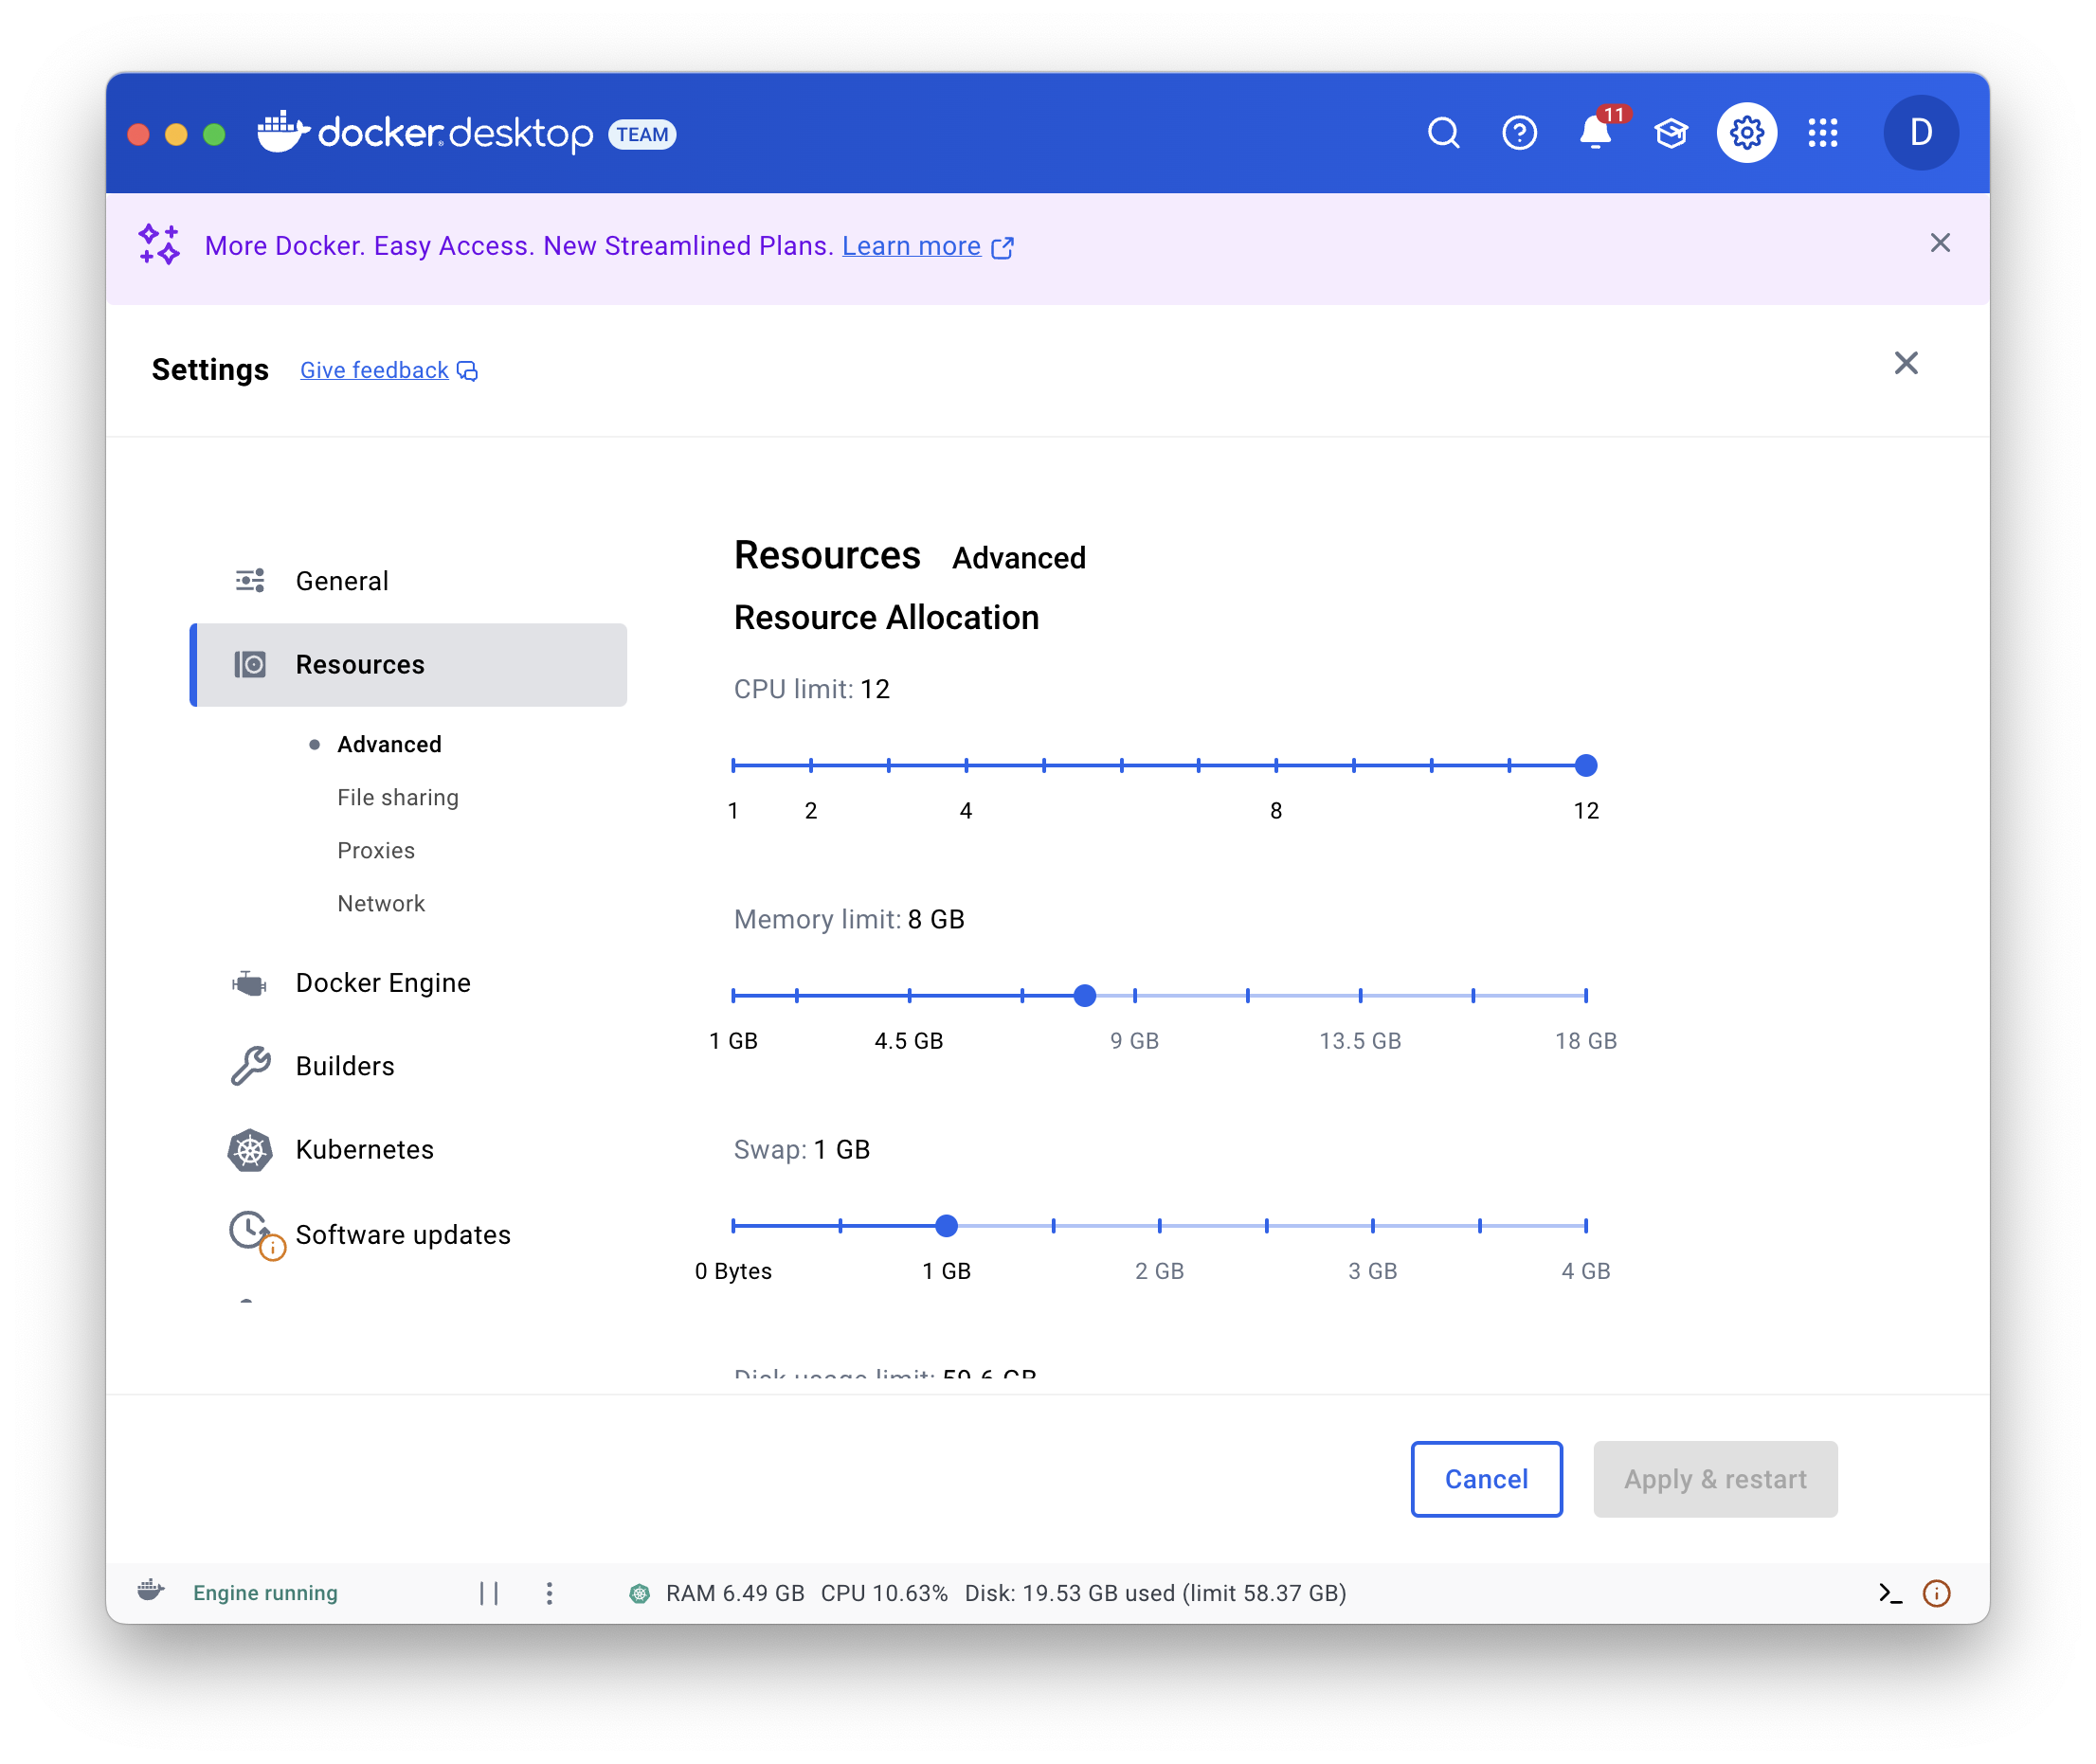Viewport: 2096px width, 1764px height.
Task: Open the notifications bell with 11 alerts
Action: [1594, 133]
